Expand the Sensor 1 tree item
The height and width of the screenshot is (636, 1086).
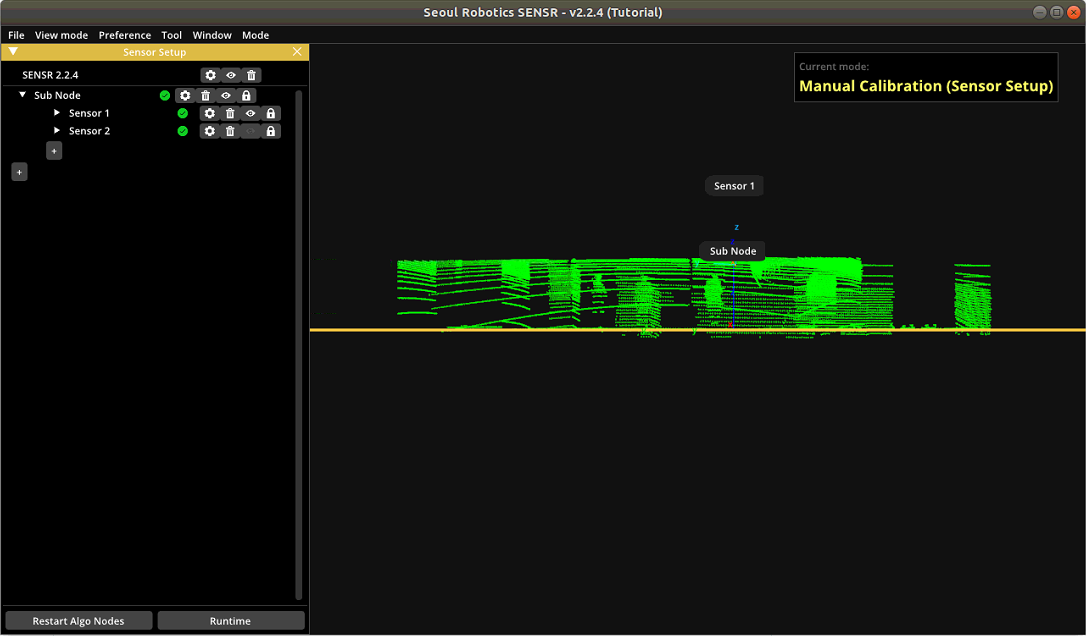point(57,113)
